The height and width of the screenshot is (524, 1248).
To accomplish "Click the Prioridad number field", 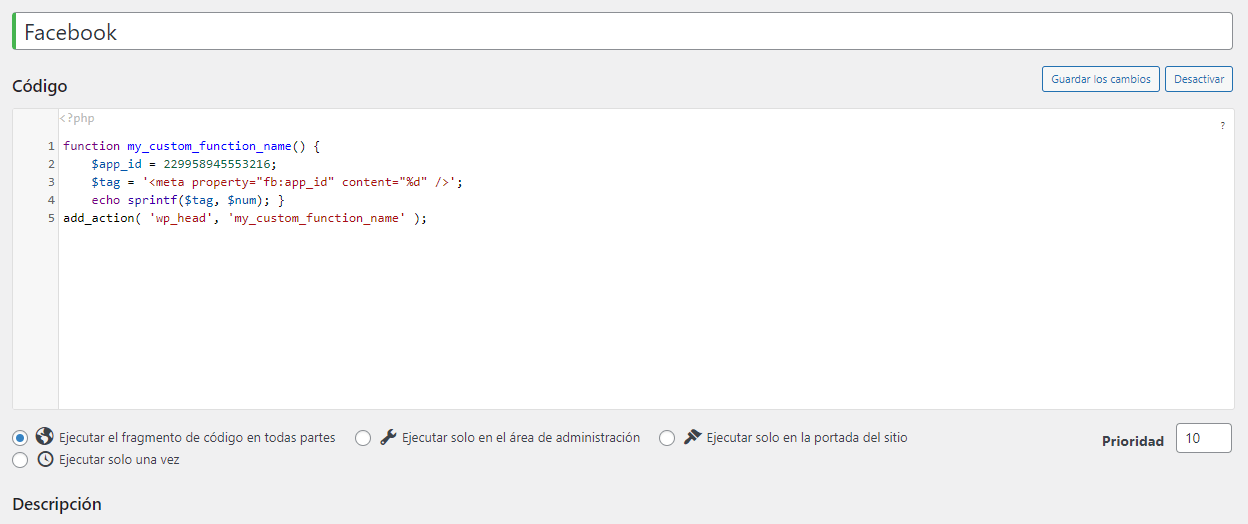I will coord(1204,438).
